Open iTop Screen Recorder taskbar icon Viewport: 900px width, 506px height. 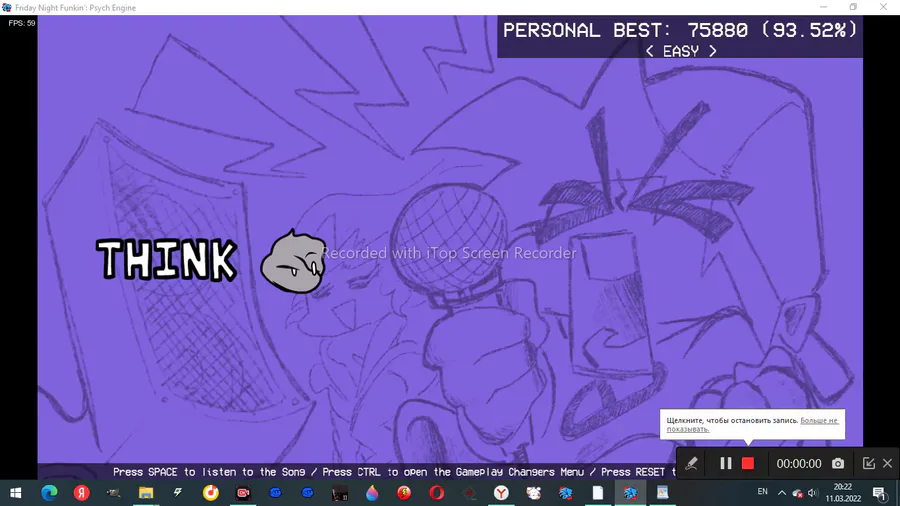243,493
